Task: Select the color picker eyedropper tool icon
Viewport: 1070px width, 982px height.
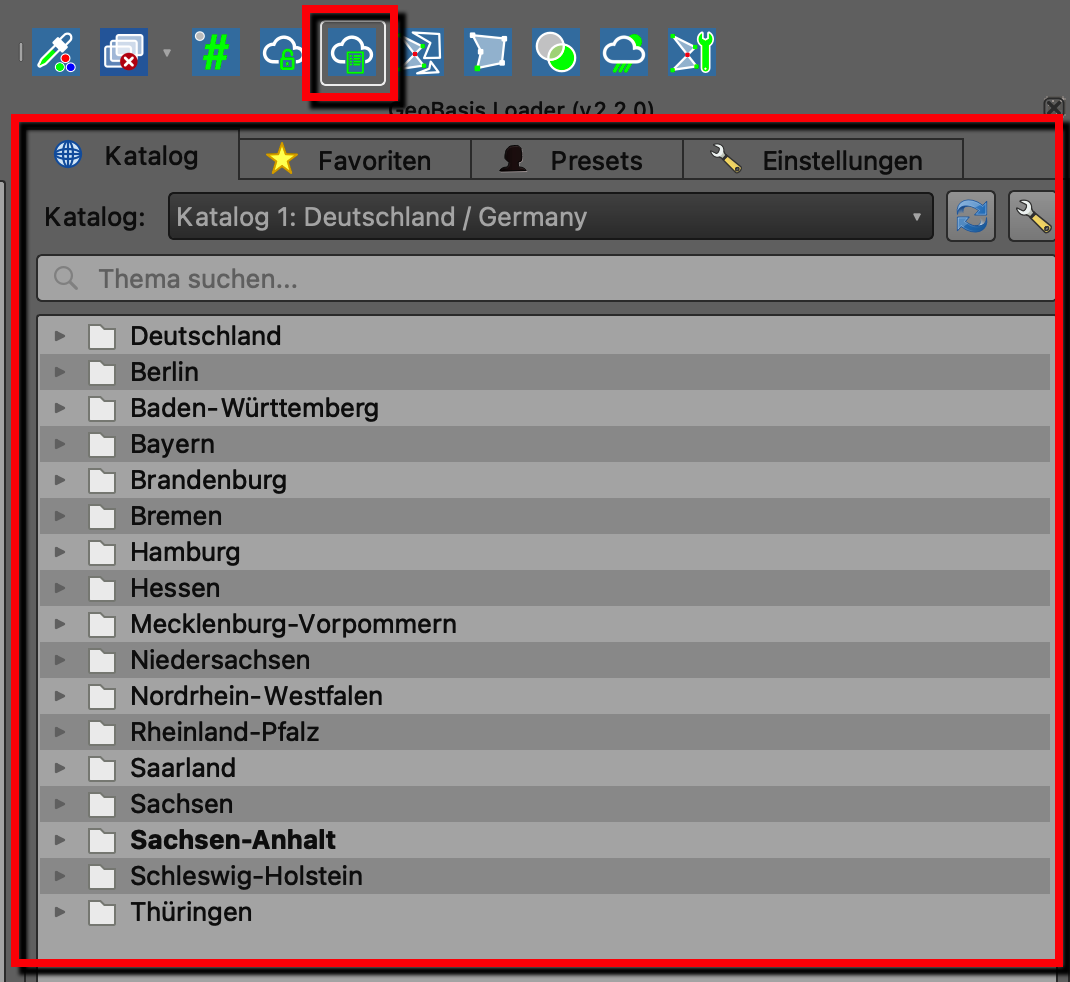Action: (x=56, y=52)
